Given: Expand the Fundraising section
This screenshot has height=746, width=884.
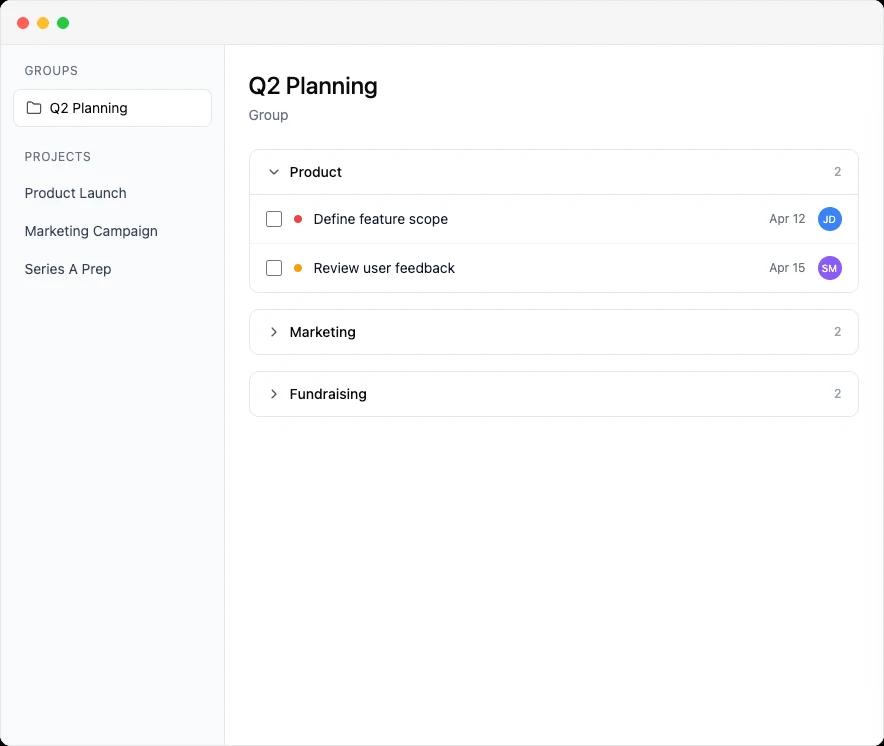Looking at the screenshot, I should [x=273, y=393].
